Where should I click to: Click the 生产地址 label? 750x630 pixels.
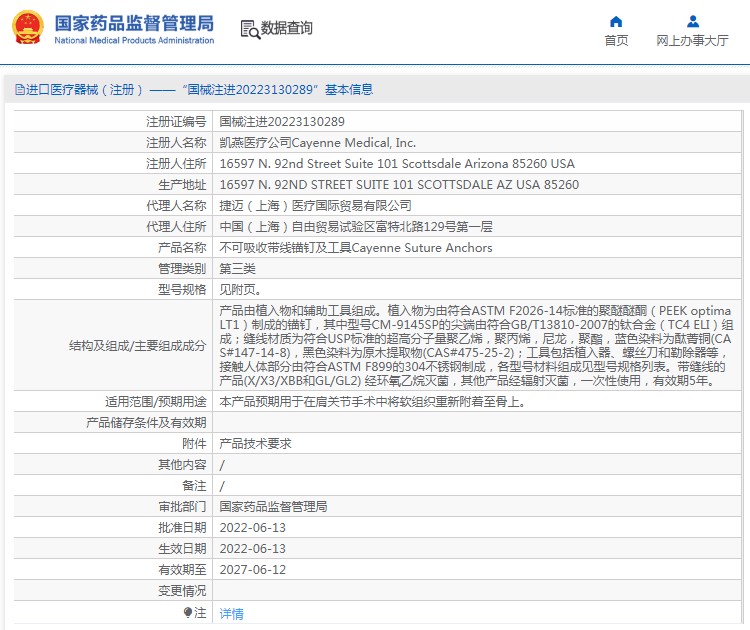click(182, 185)
